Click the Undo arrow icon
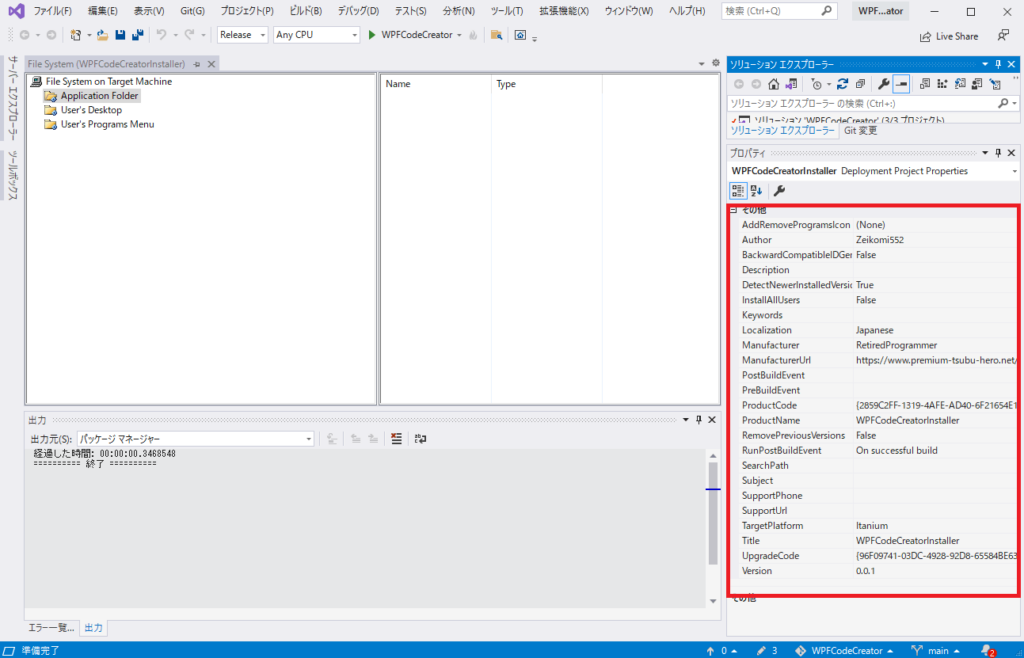This screenshot has width=1024, height=658. [x=161, y=35]
